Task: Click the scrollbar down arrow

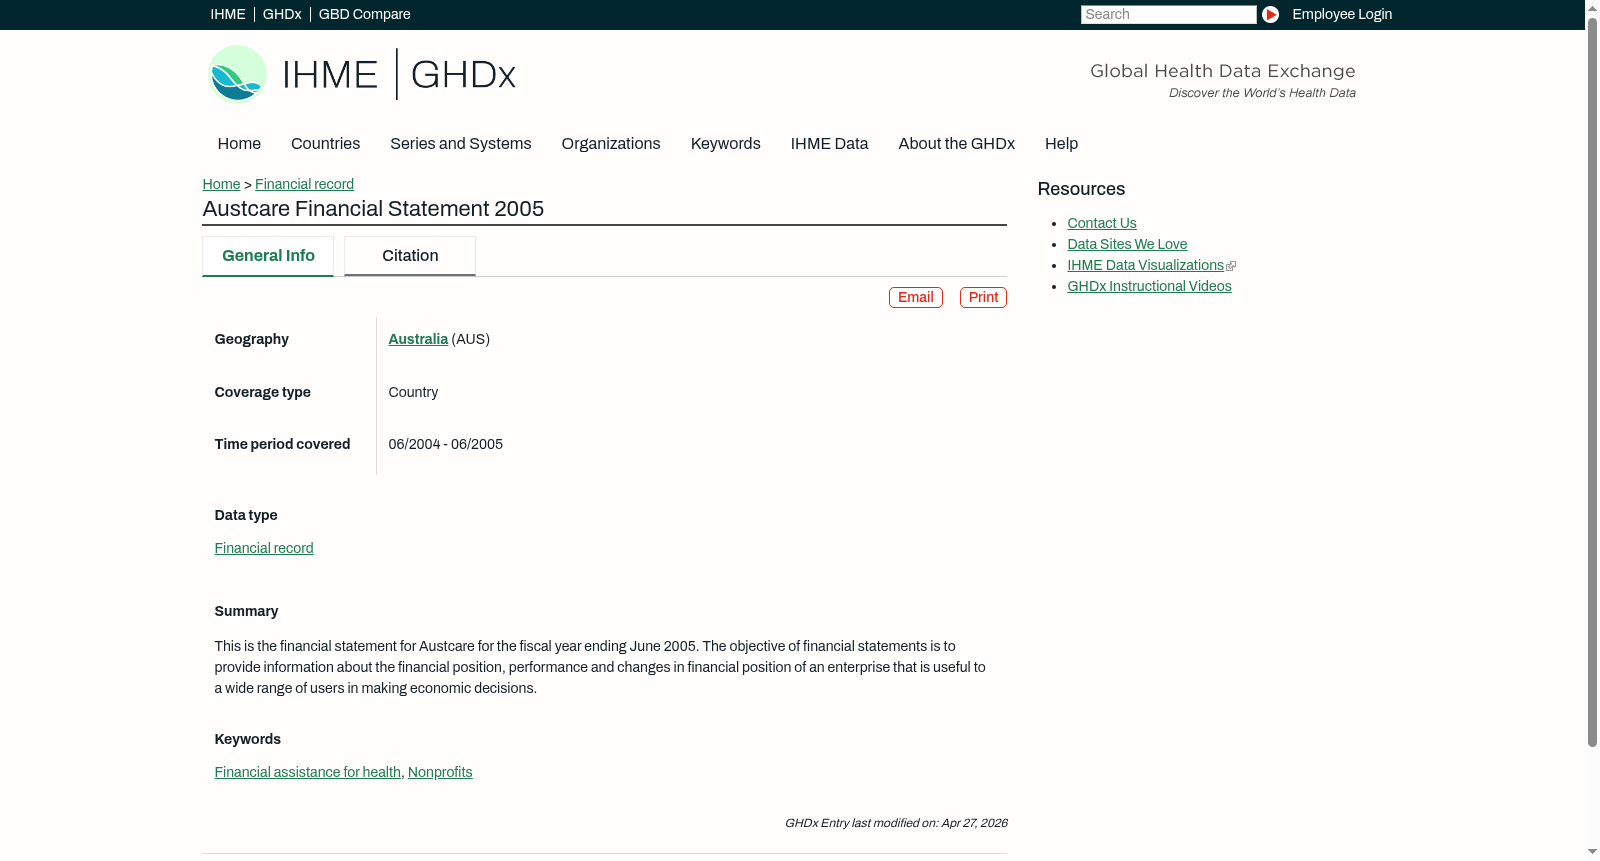Action: pyautogui.click(x=1592, y=852)
